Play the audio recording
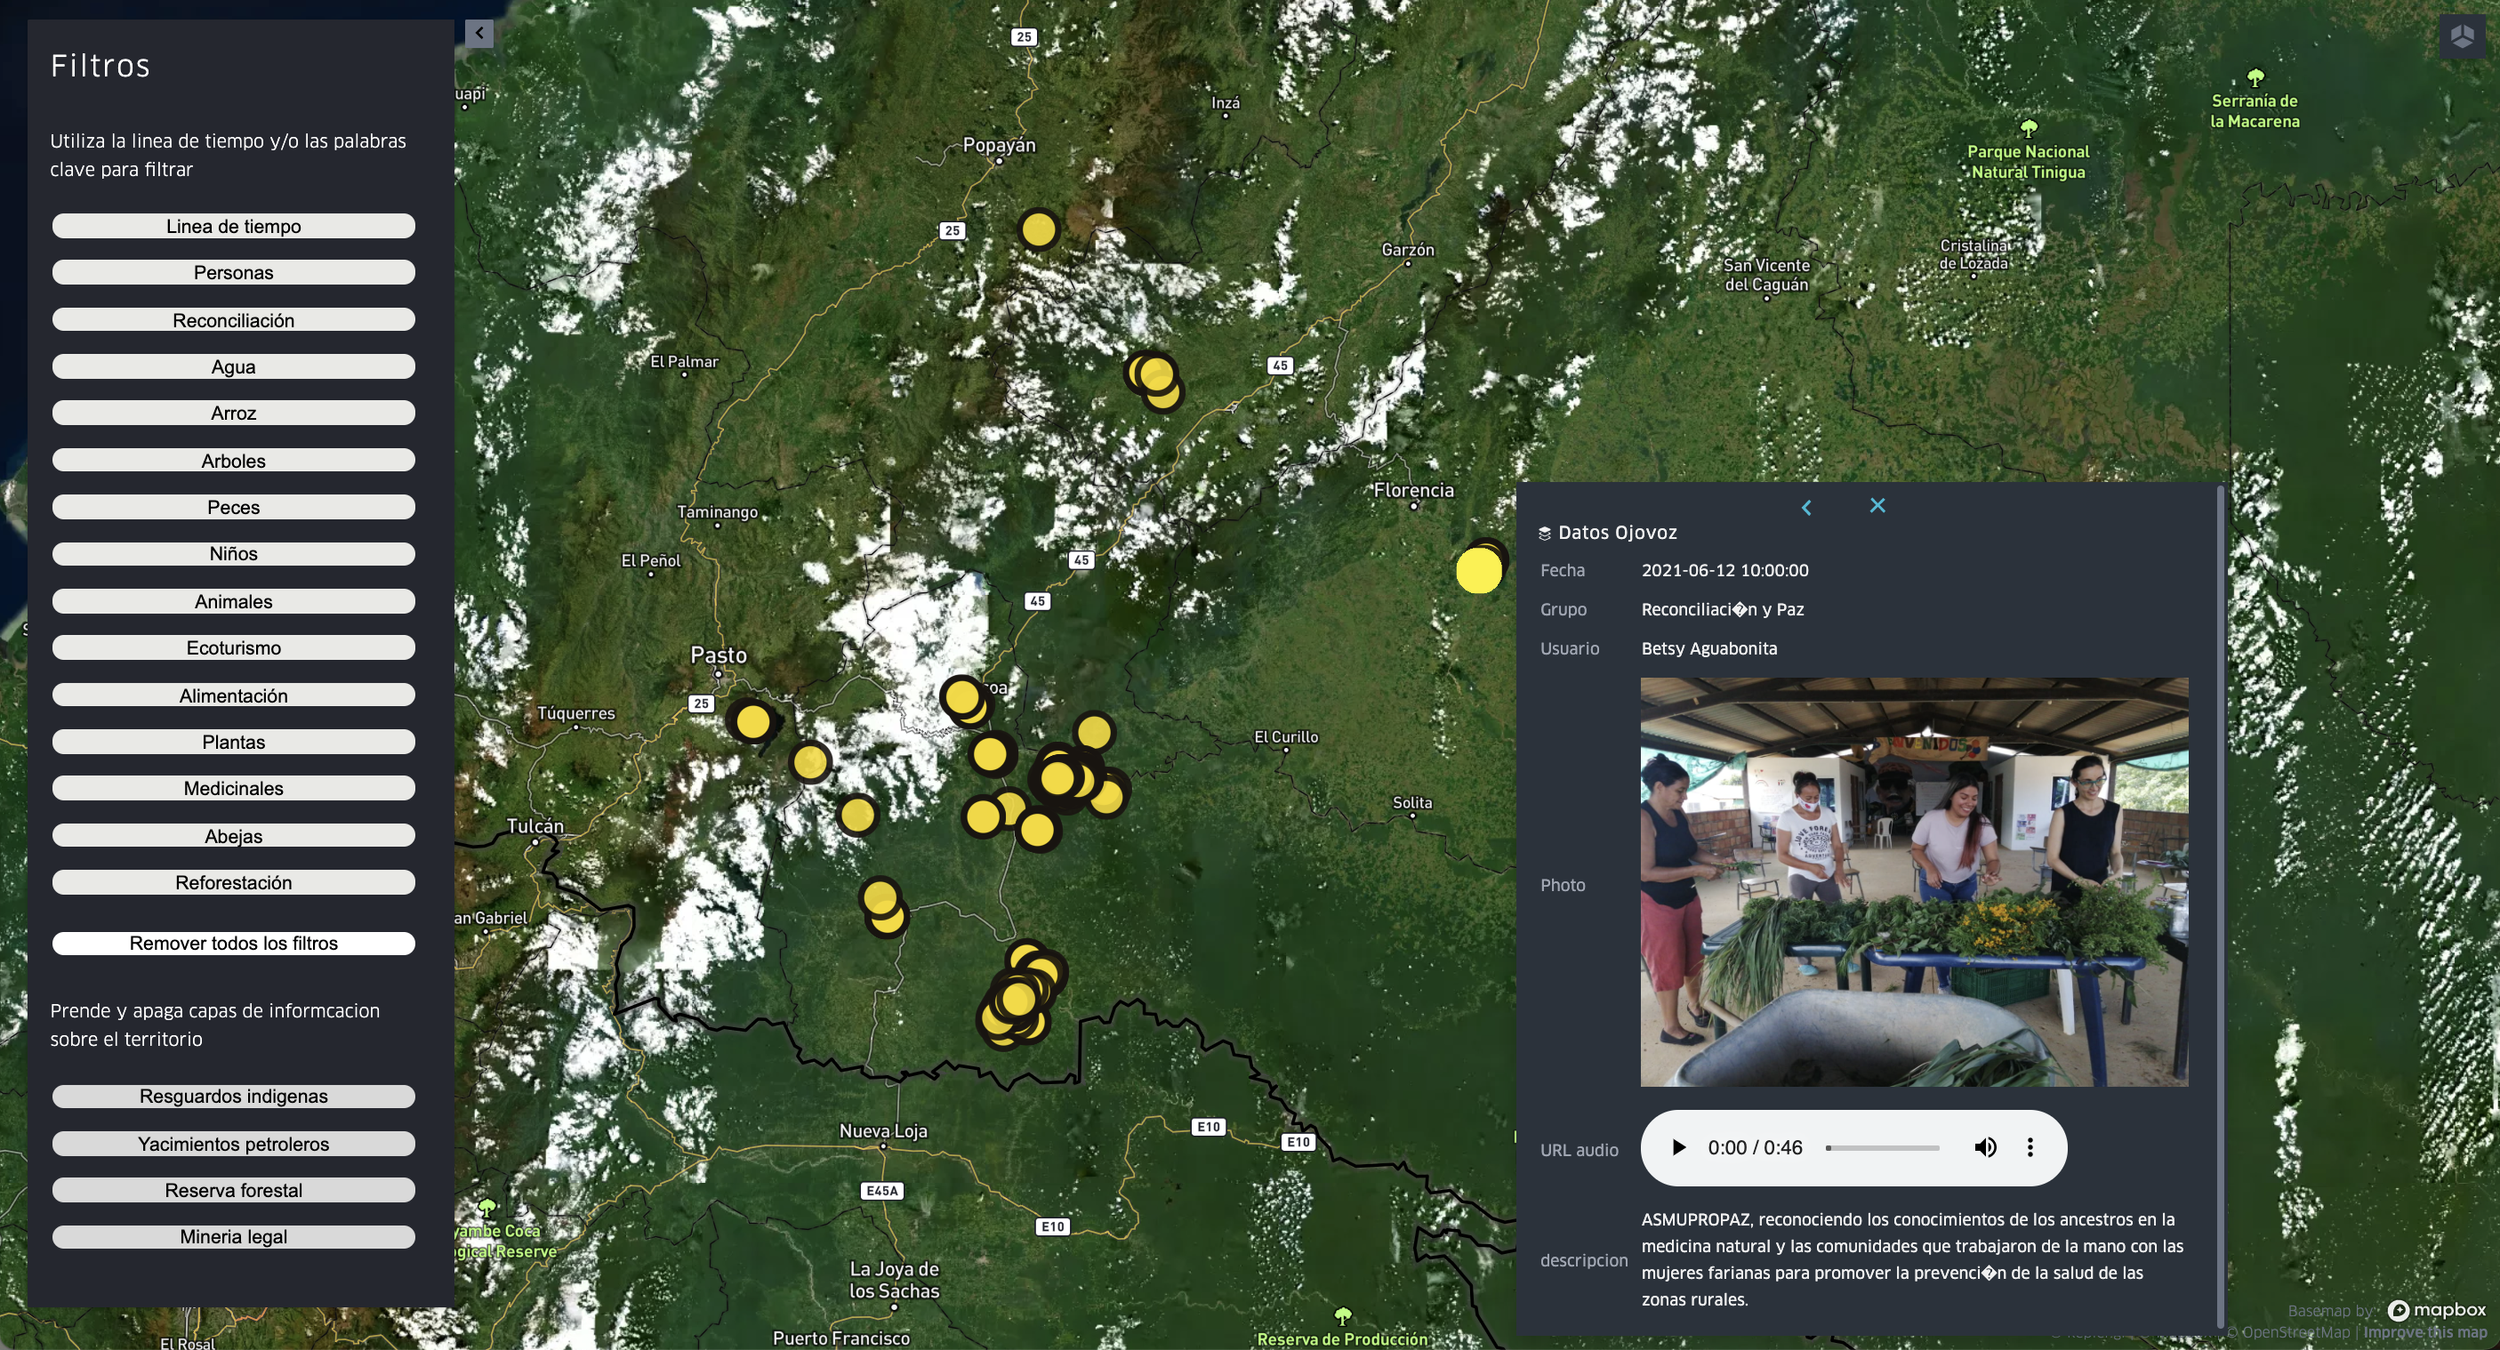 1679,1147
